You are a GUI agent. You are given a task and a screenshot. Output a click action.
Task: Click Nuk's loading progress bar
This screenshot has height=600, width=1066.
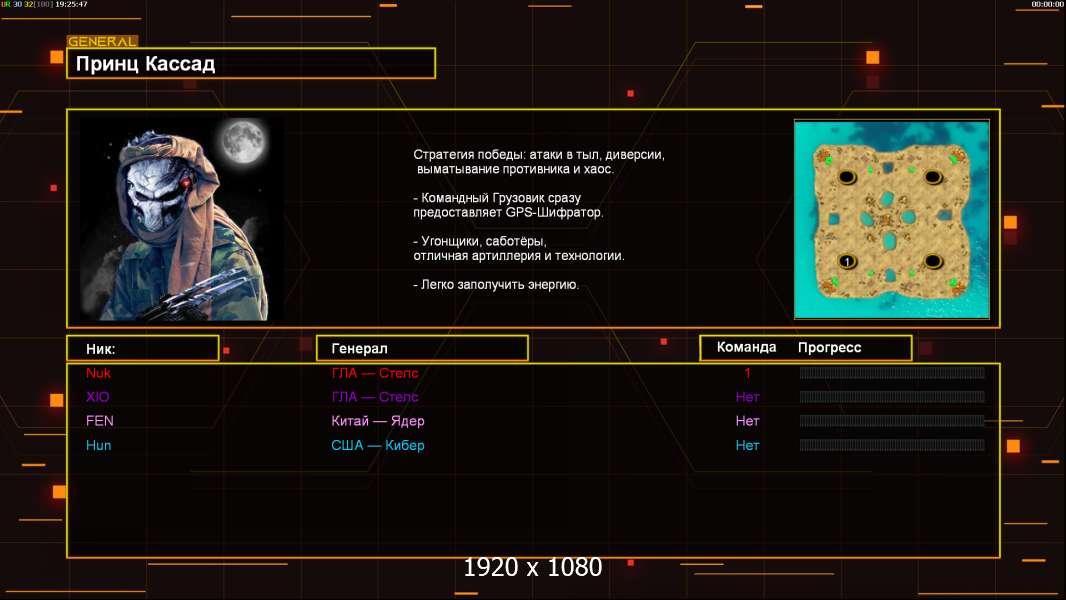(x=892, y=372)
